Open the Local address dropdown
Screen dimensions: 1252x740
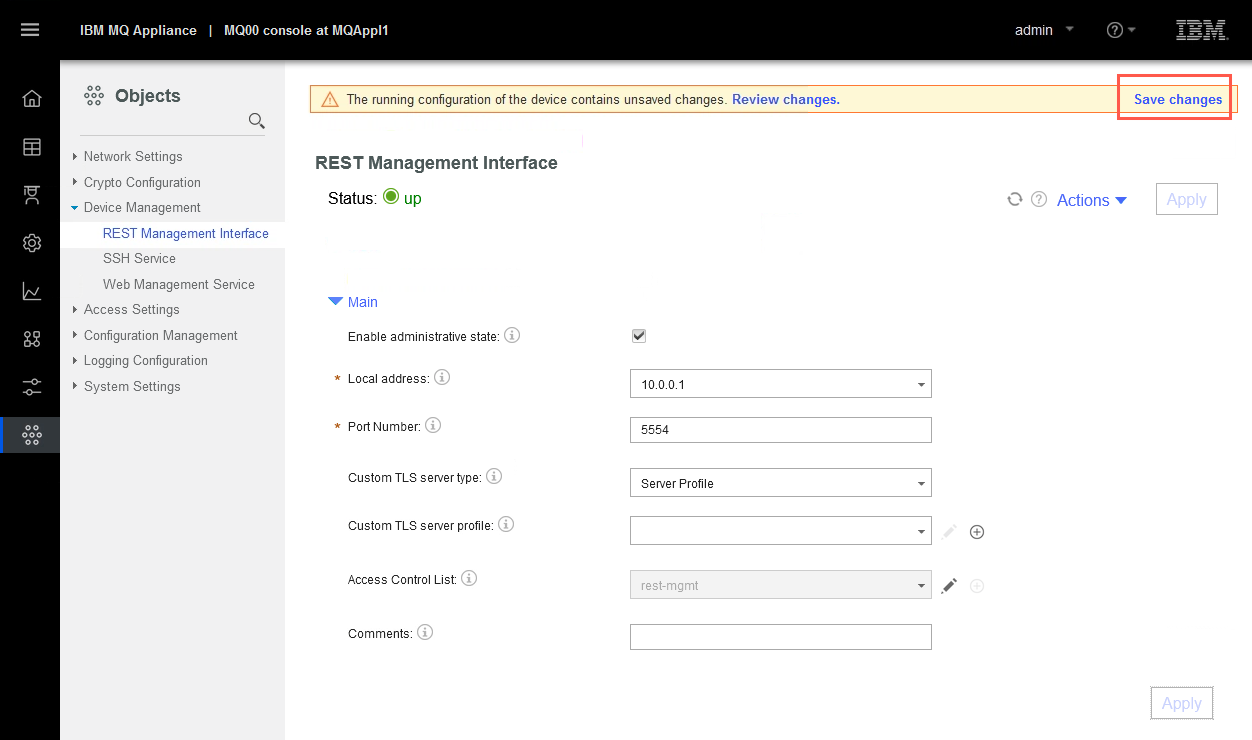click(x=781, y=384)
